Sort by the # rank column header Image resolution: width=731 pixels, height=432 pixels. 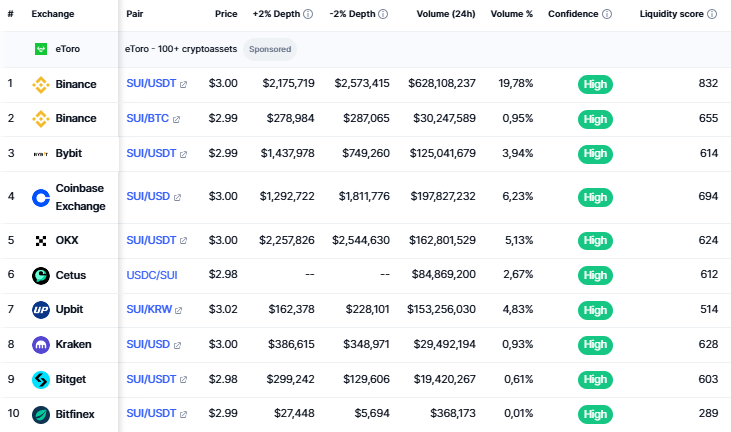tap(11, 14)
